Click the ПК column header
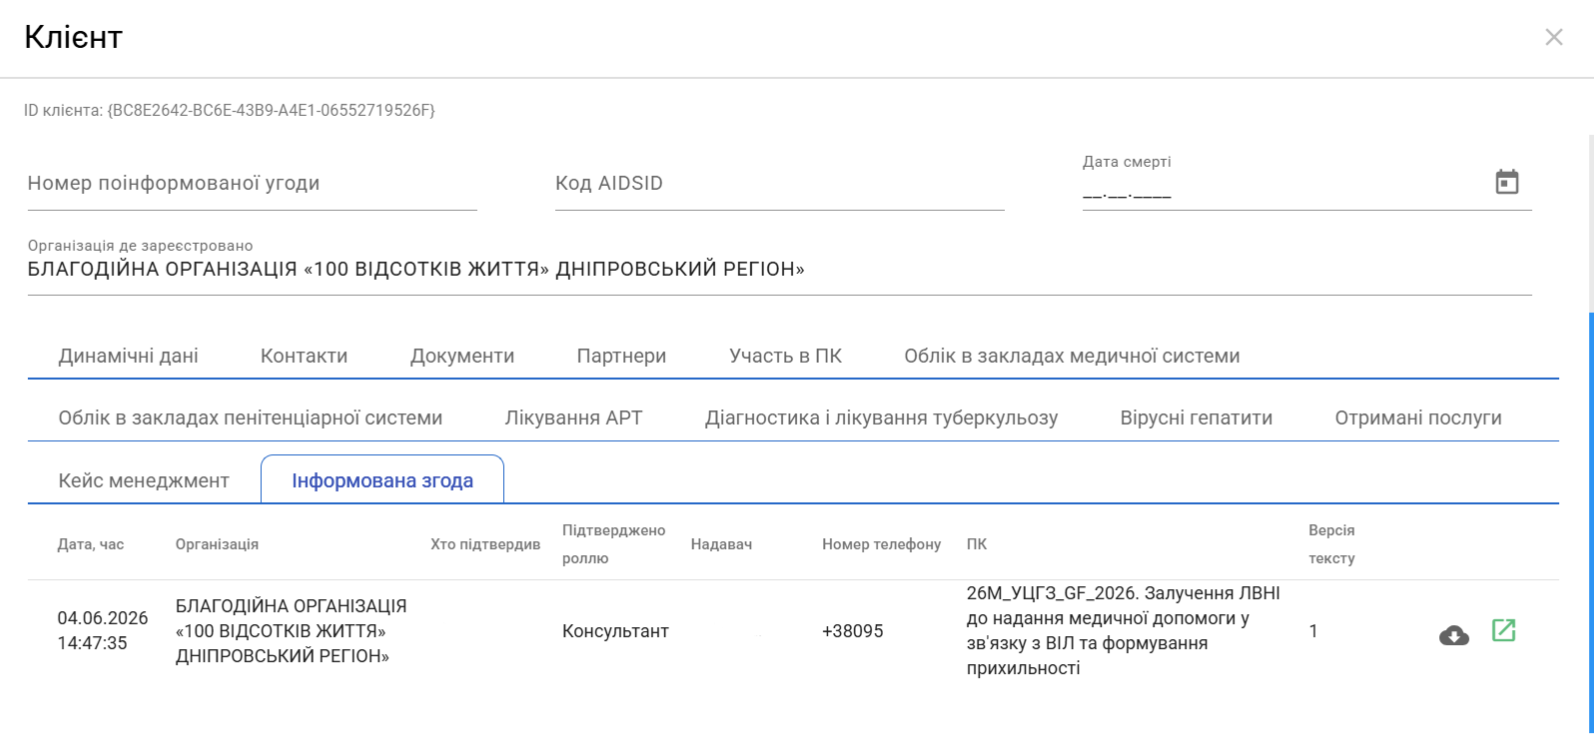Viewport: 1594px width, 743px height. pyautogui.click(x=977, y=544)
